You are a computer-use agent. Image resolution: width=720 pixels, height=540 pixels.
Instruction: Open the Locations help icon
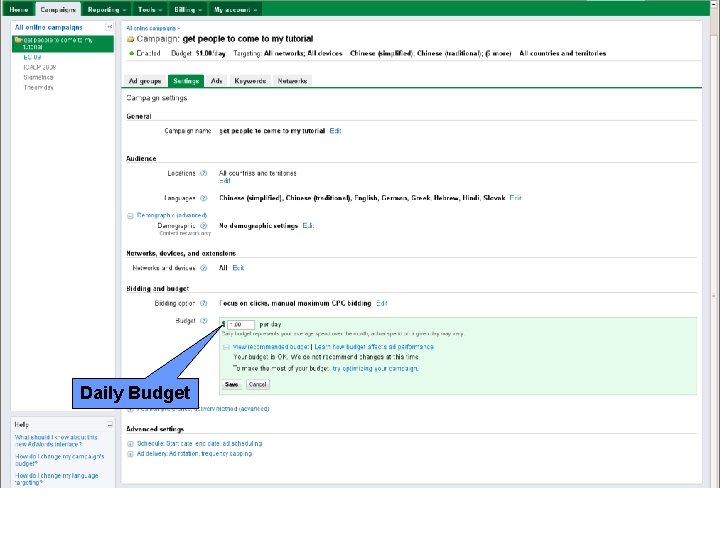(203, 173)
